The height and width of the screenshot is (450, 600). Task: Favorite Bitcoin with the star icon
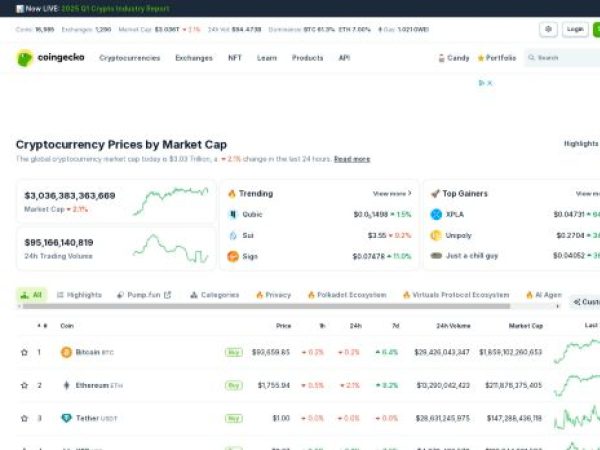point(24,352)
